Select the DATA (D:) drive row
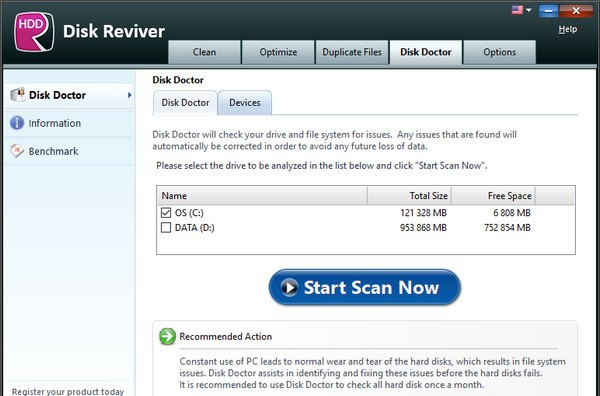This screenshot has width=600, height=396. [x=365, y=228]
